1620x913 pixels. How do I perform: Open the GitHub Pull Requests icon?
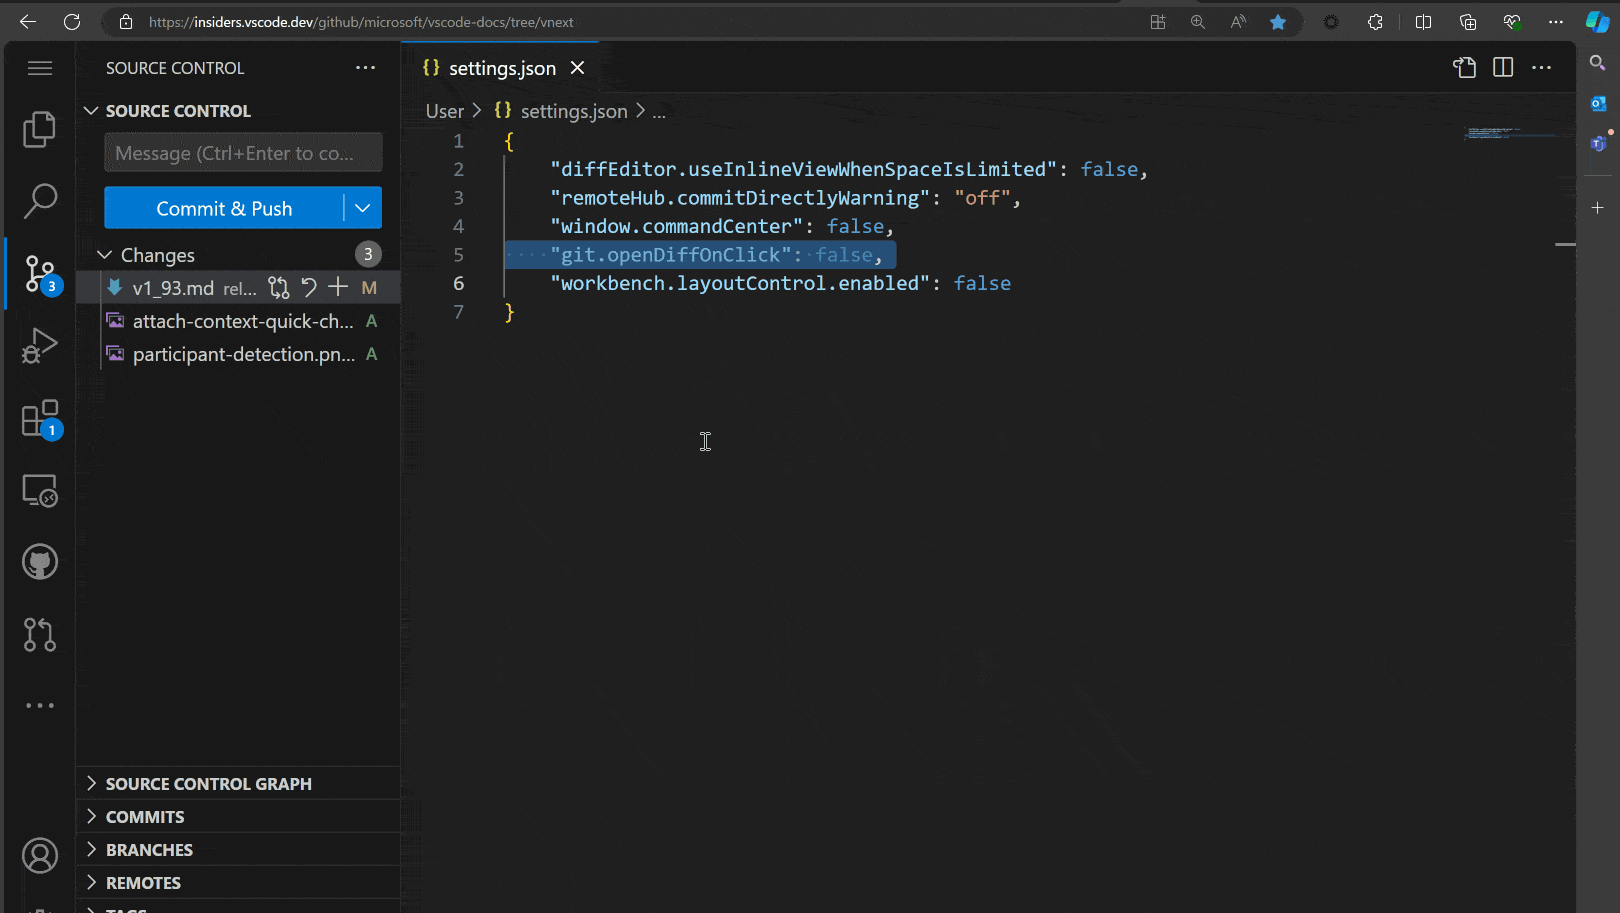pos(40,634)
